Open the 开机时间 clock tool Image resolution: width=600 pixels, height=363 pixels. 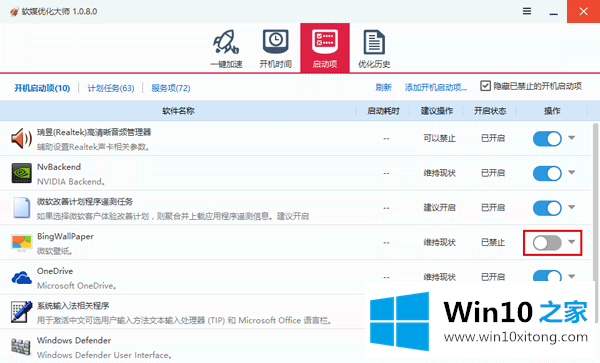click(x=276, y=49)
